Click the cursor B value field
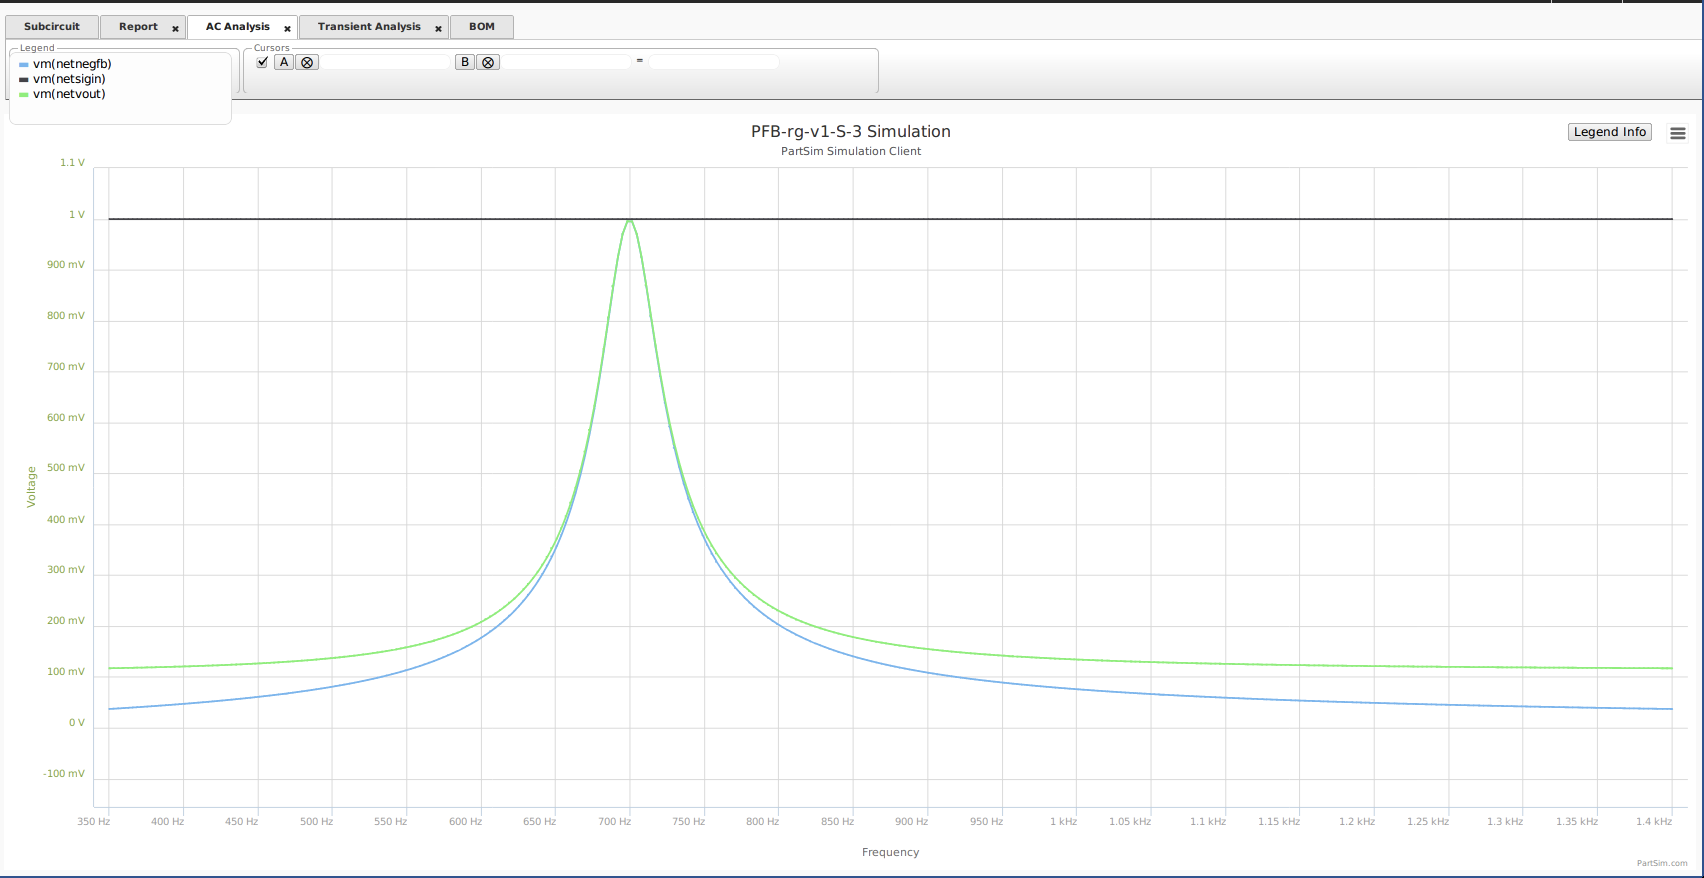The image size is (1704, 878). 566,62
